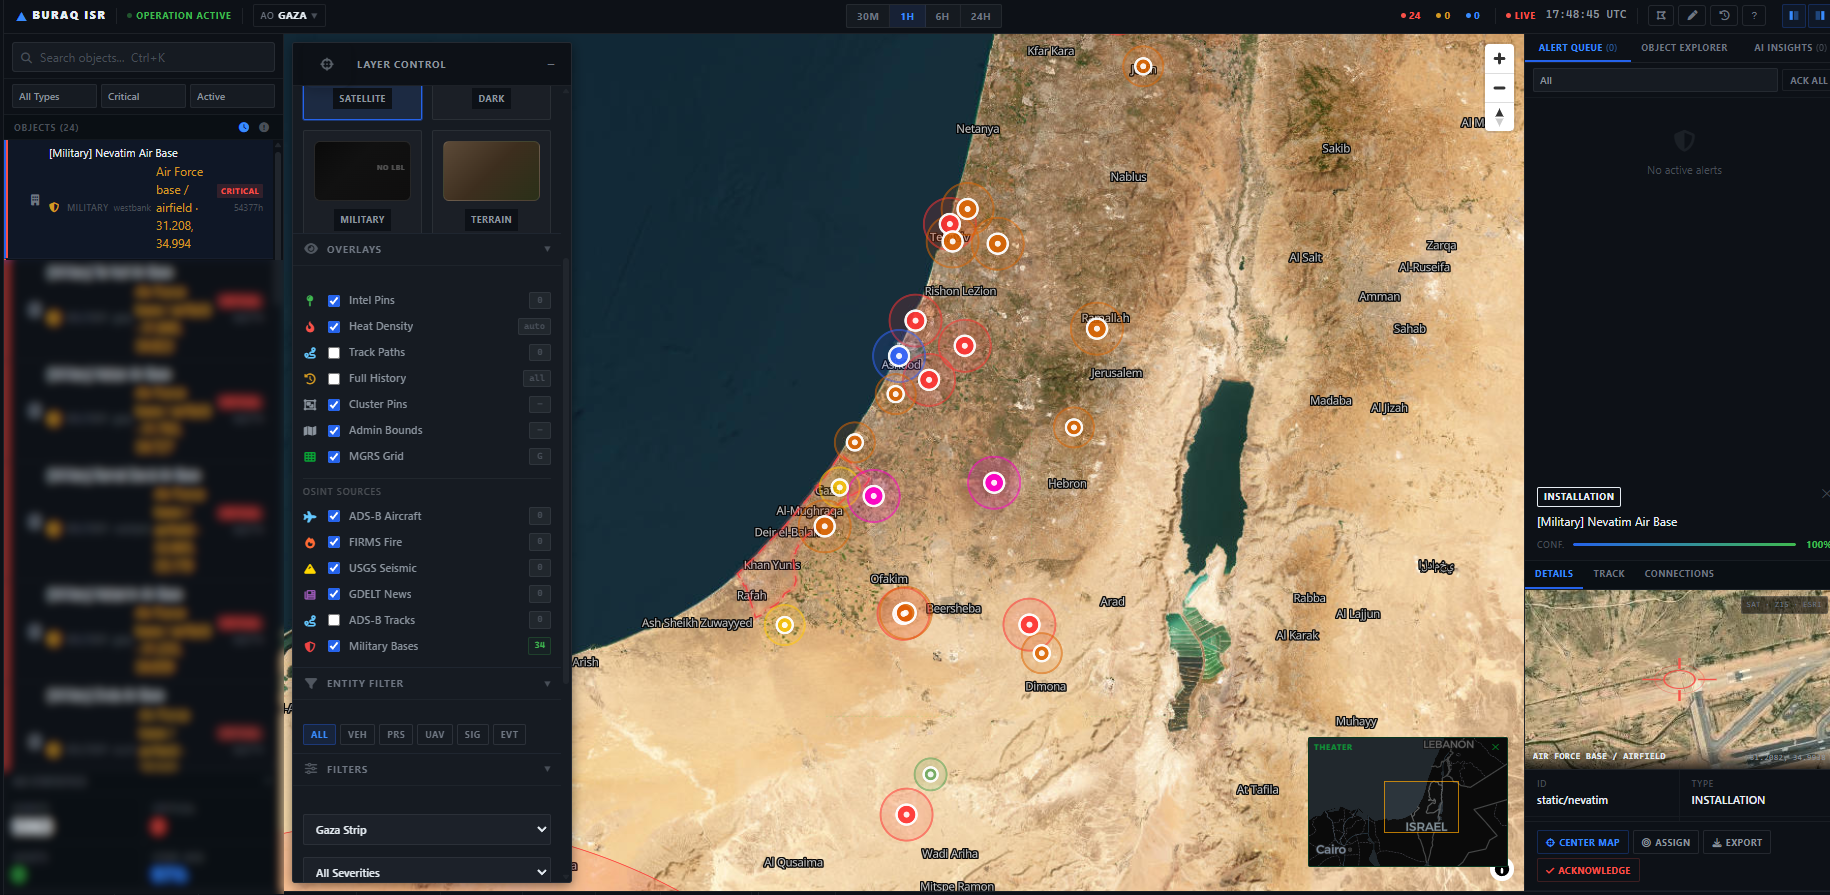The width and height of the screenshot is (1830, 895).
Task: Click the blue clock icon beside Objects header
Action: (x=244, y=127)
